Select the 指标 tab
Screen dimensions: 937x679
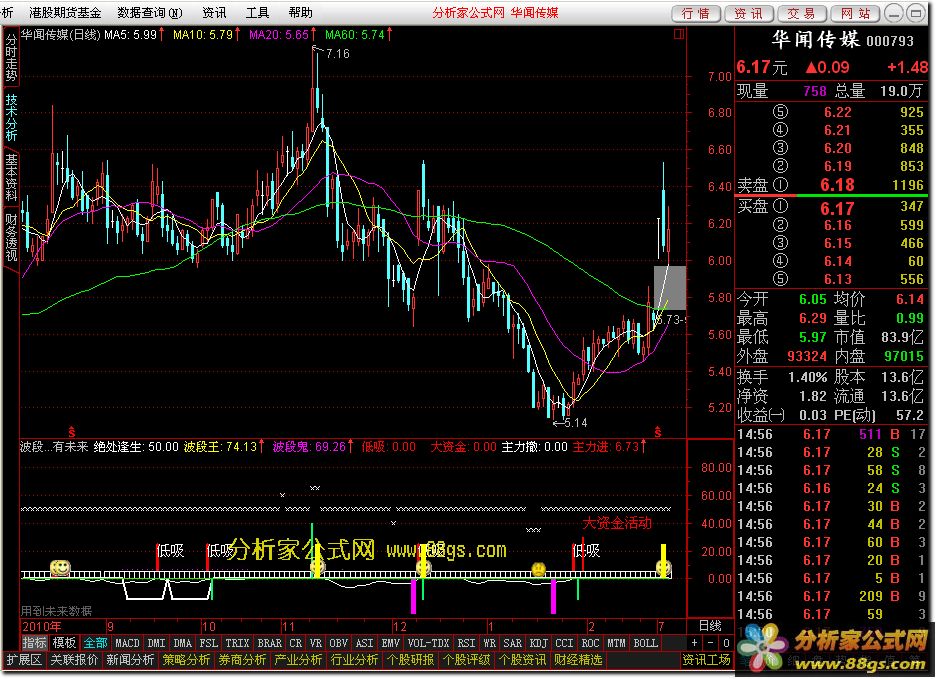click(x=34, y=644)
